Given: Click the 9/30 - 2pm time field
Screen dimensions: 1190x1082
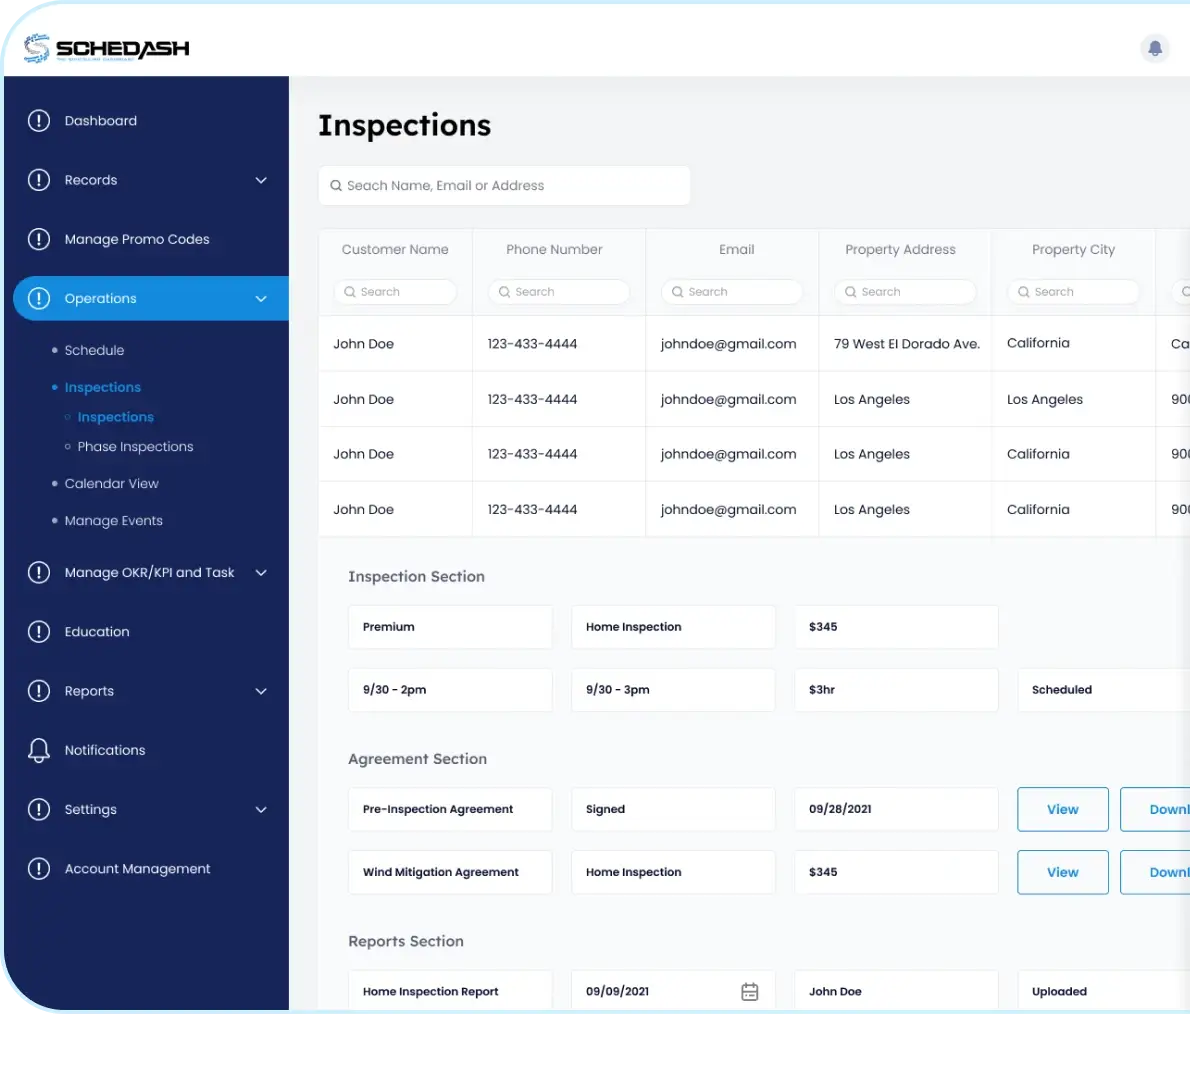Looking at the screenshot, I should click(x=450, y=690).
